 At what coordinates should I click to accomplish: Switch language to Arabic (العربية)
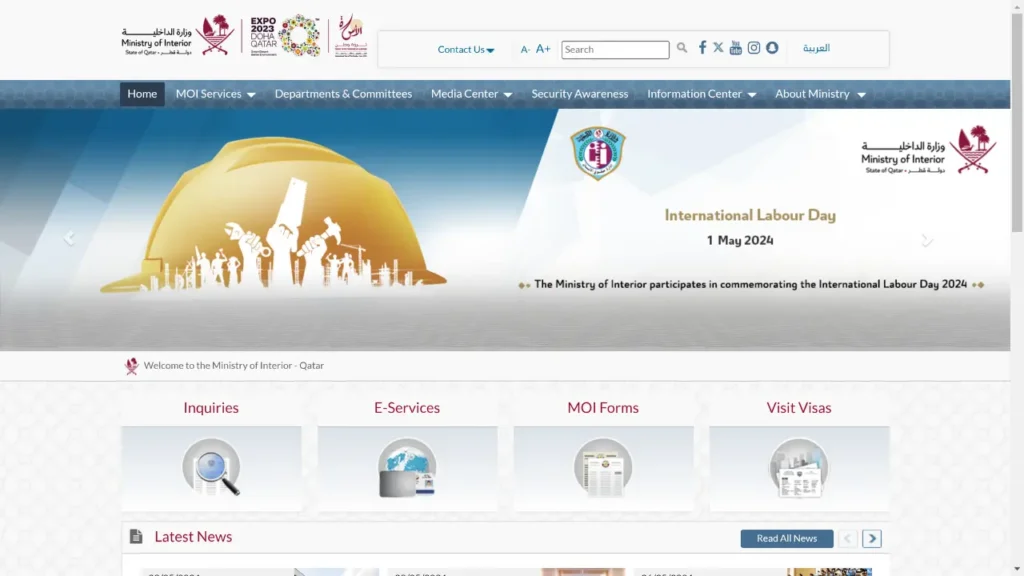(816, 48)
